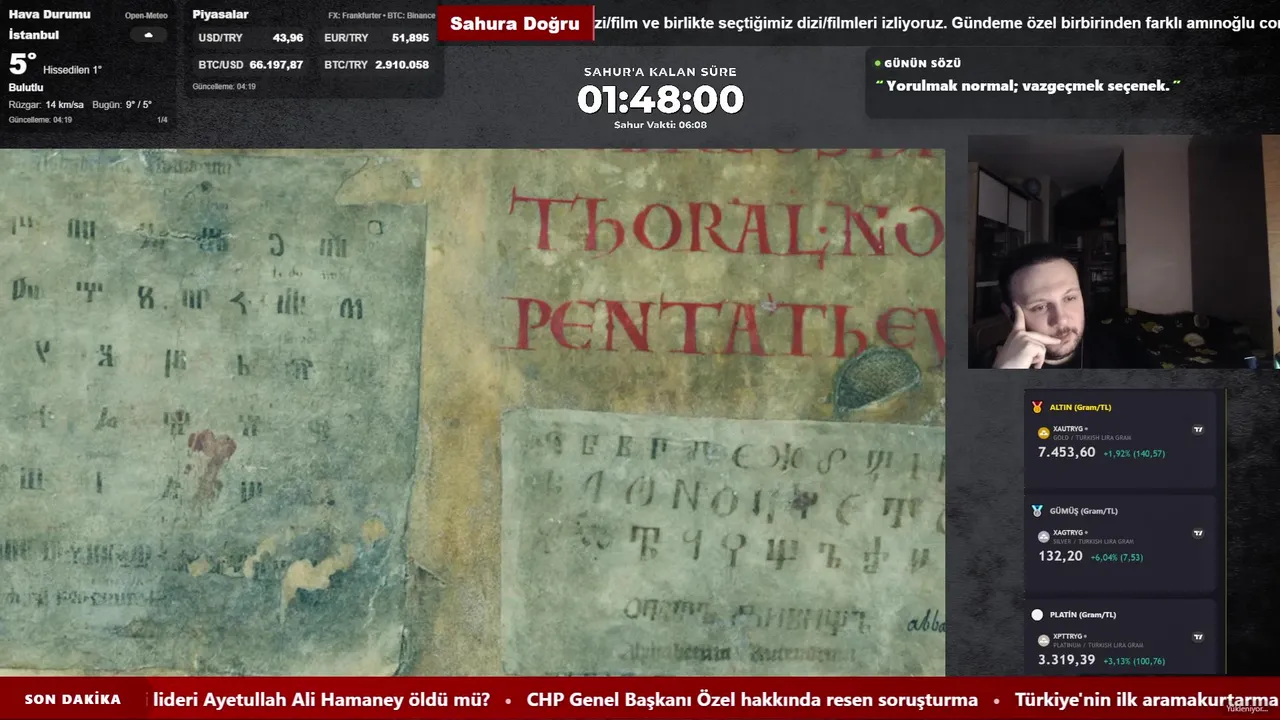Click the quote 'Yorulmak normal; vazgeçmek seçenek.'

pos(1028,86)
